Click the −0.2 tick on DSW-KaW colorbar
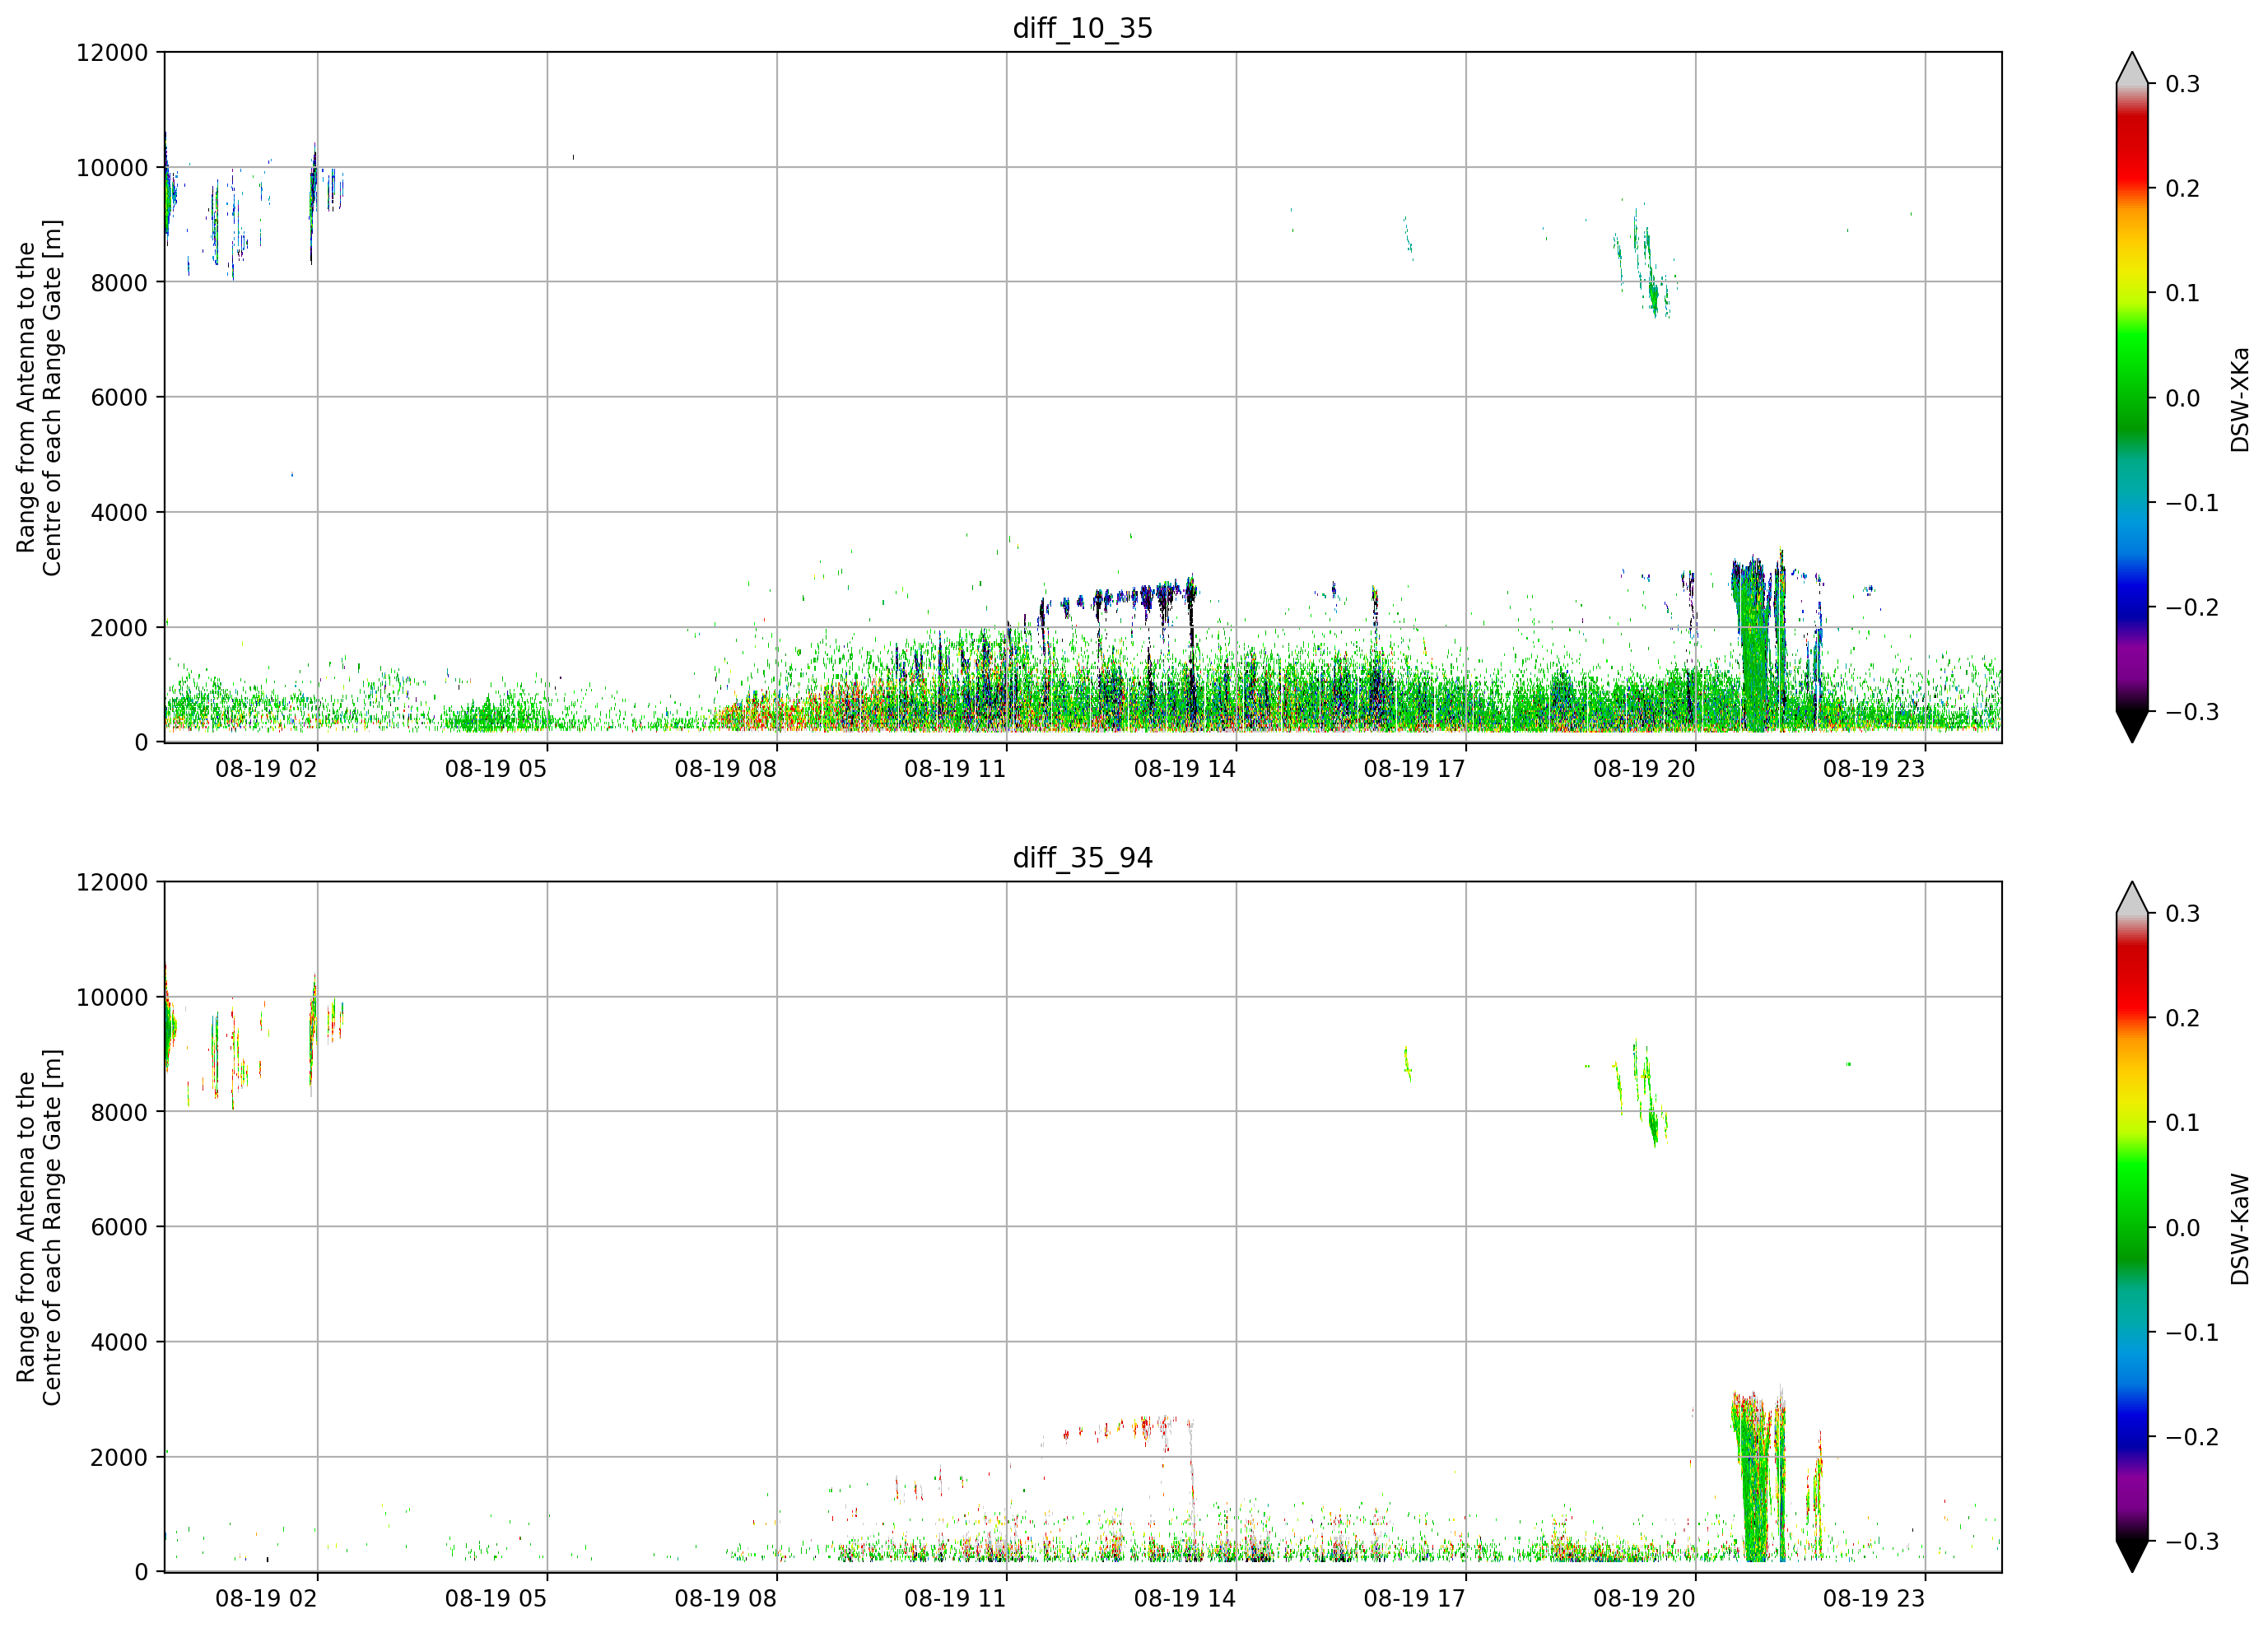This screenshot has height=1628, width=2268. click(2192, 1438)
